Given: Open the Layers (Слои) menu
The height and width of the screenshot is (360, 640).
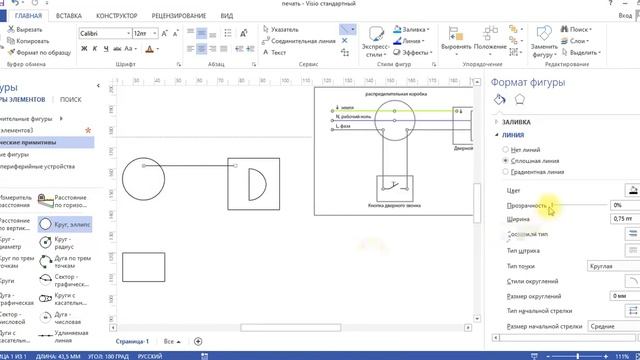Looking at the screenshot, I should click(x=574, y=41).
